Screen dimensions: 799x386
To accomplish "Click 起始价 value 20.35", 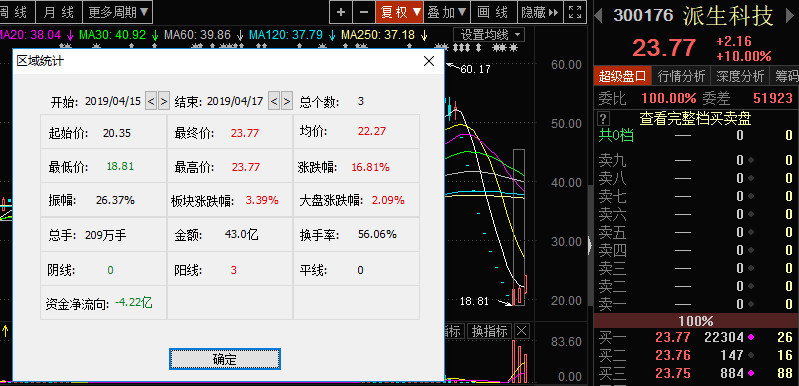I will coord(117,133).
